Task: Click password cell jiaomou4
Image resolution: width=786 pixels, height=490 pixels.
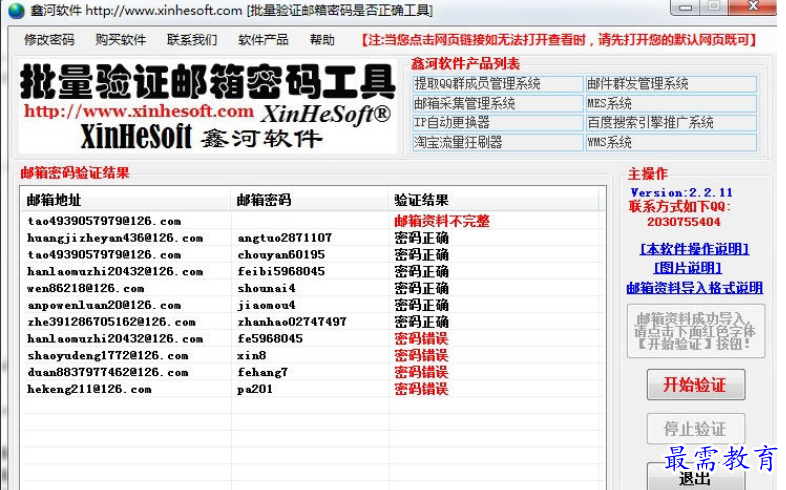Action: [x=266, y=305]
